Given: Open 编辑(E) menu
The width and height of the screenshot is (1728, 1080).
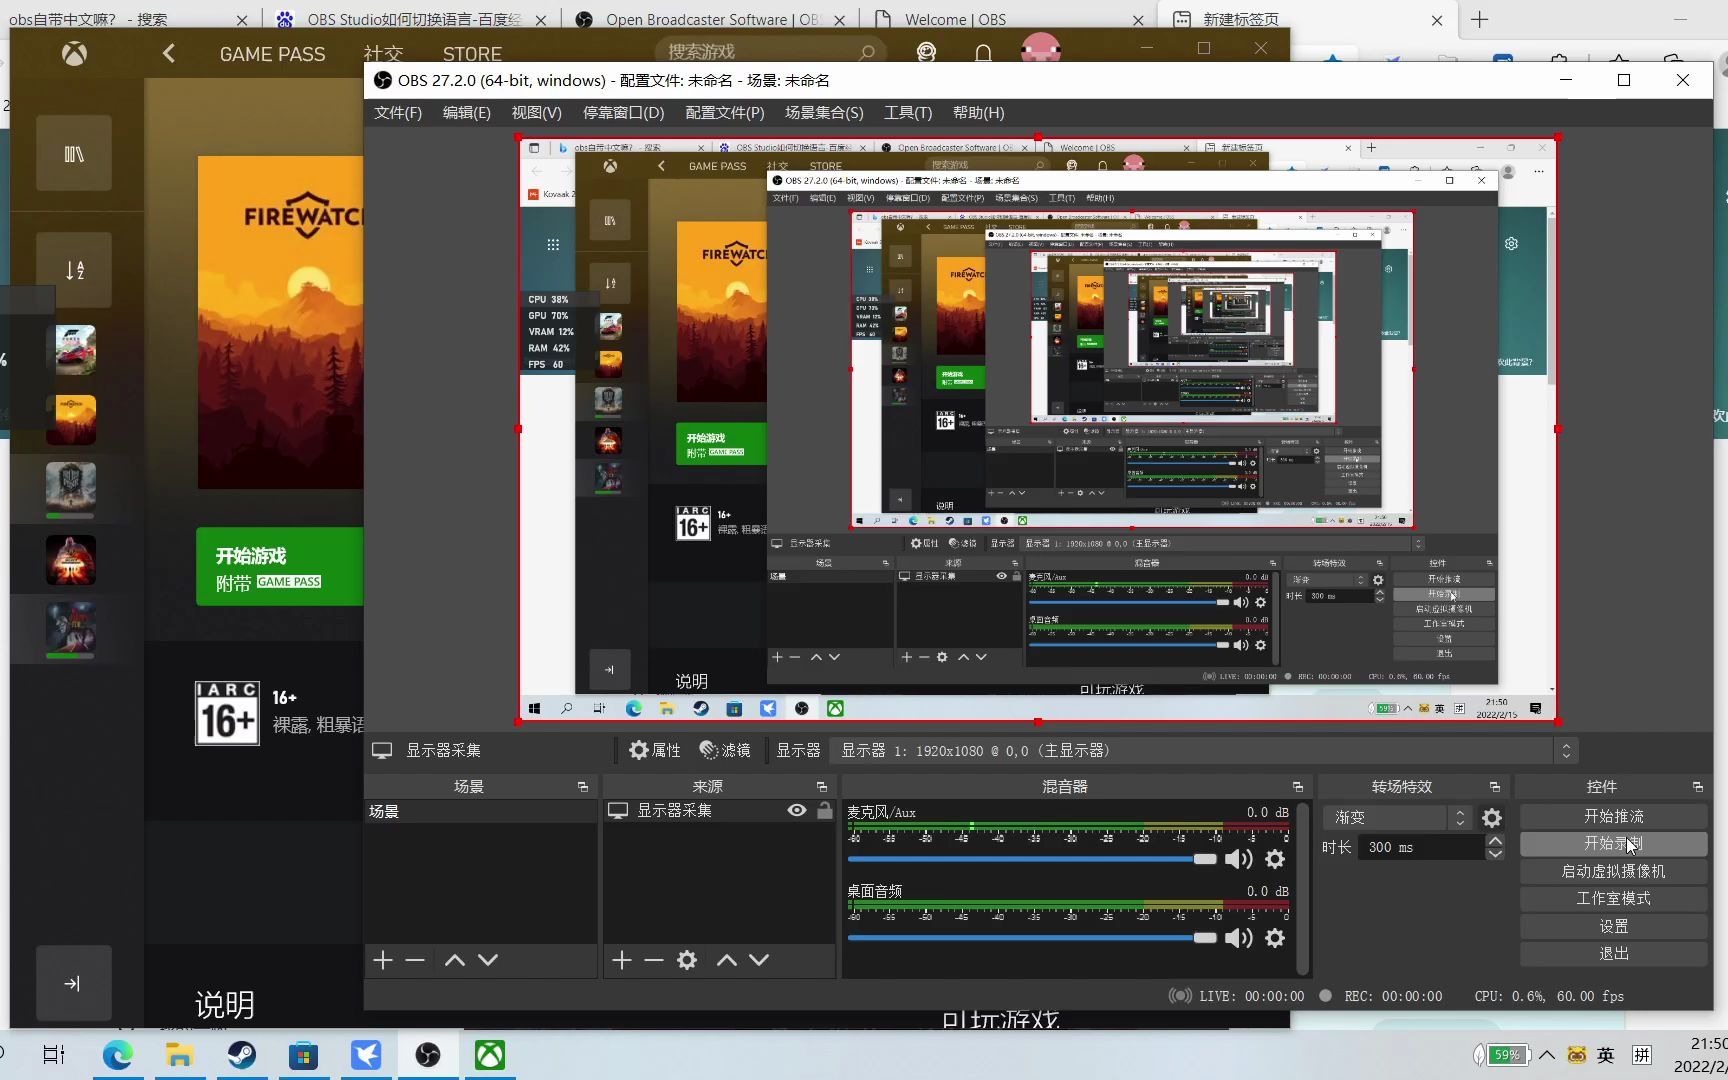Looking at the screenshot, I should [467, 113].
